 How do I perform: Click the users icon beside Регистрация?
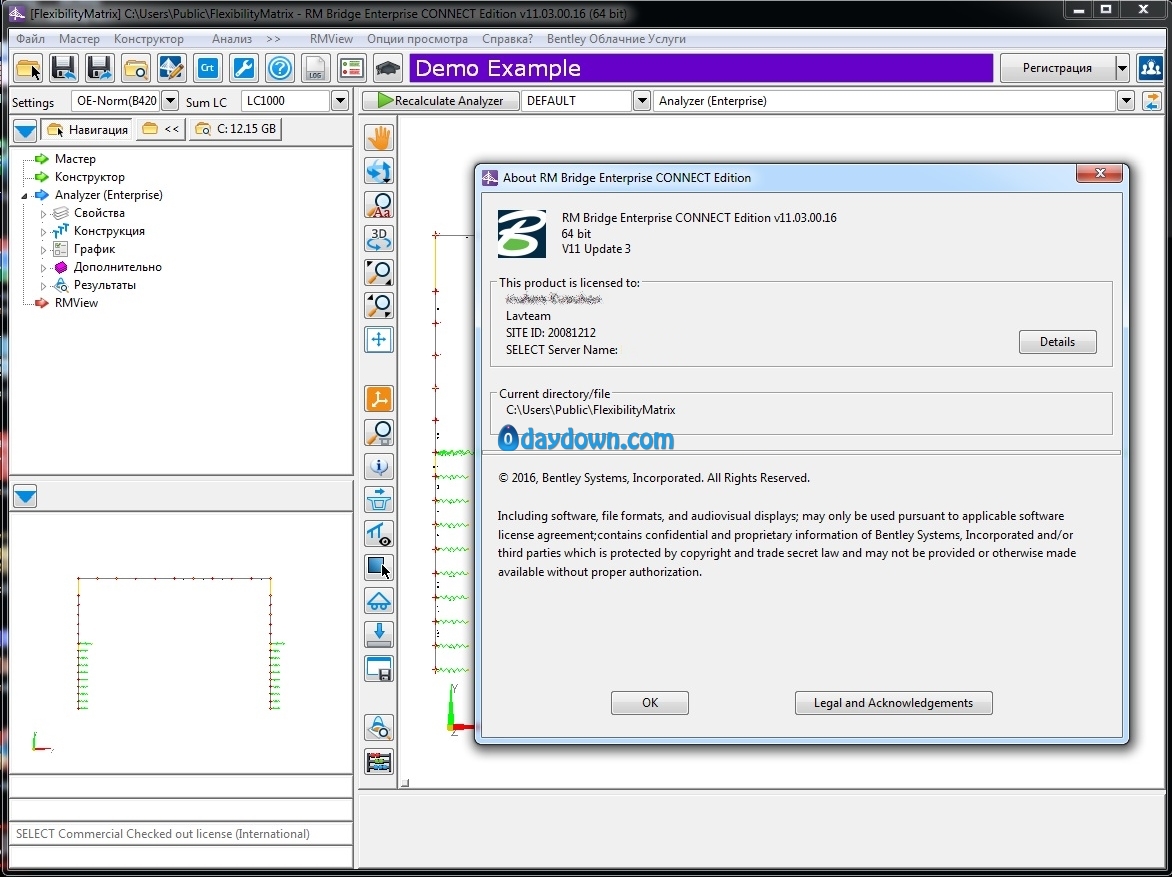point(1150,68)
